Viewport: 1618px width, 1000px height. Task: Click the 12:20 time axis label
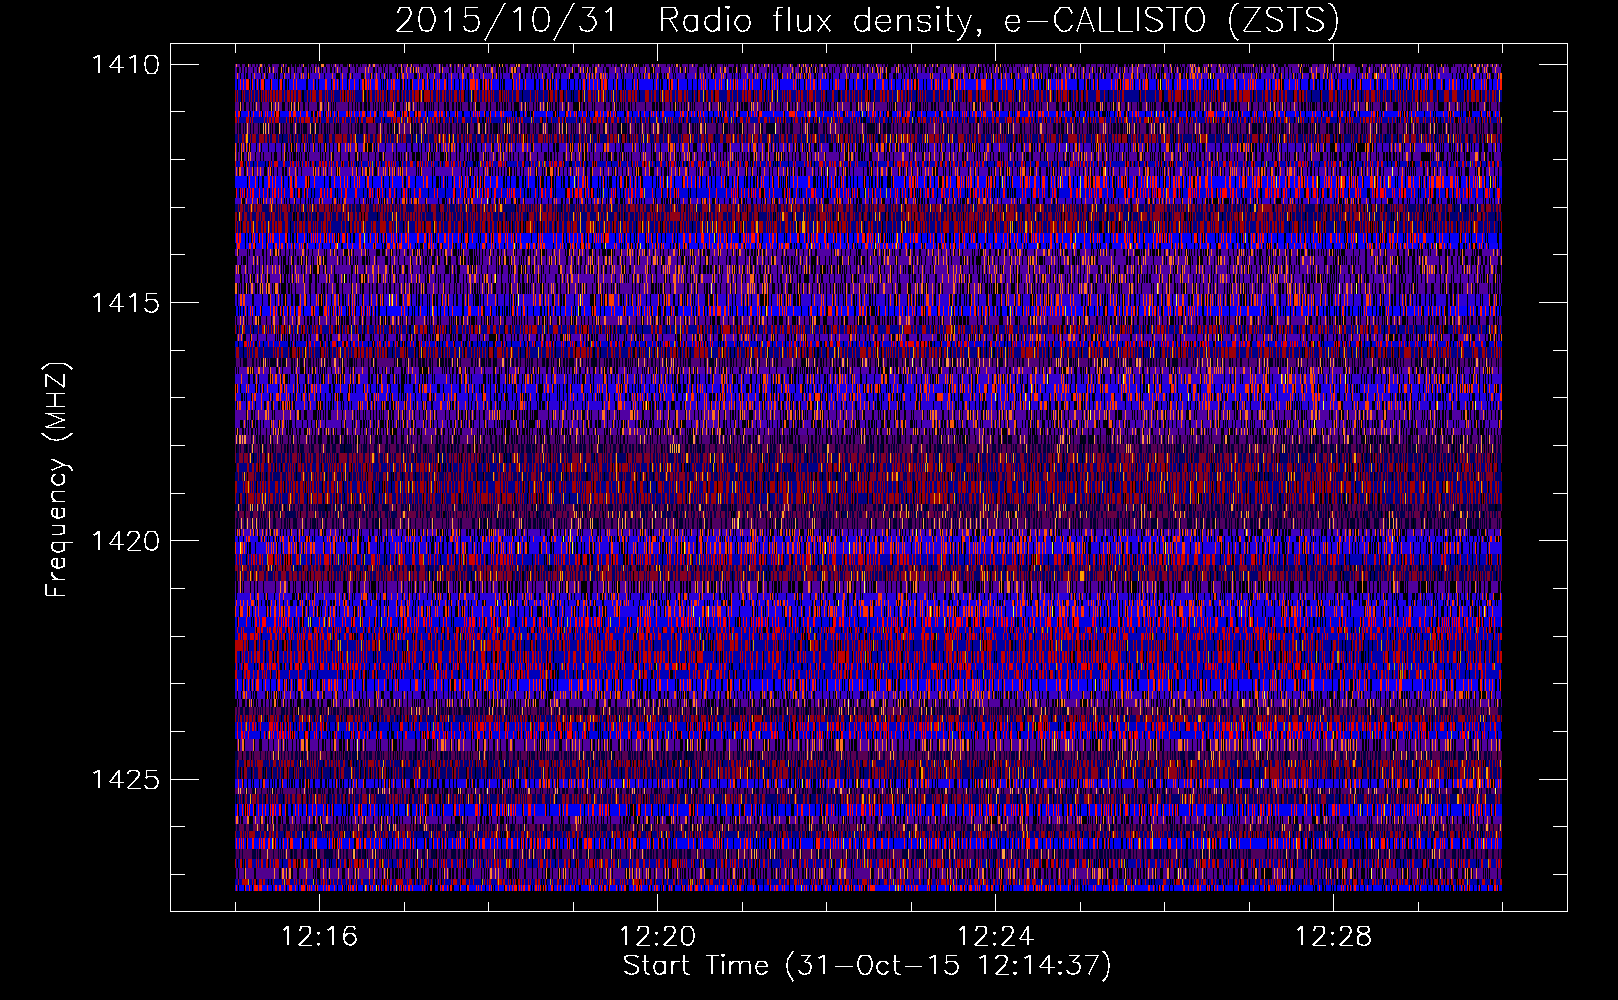coord(657,937)
